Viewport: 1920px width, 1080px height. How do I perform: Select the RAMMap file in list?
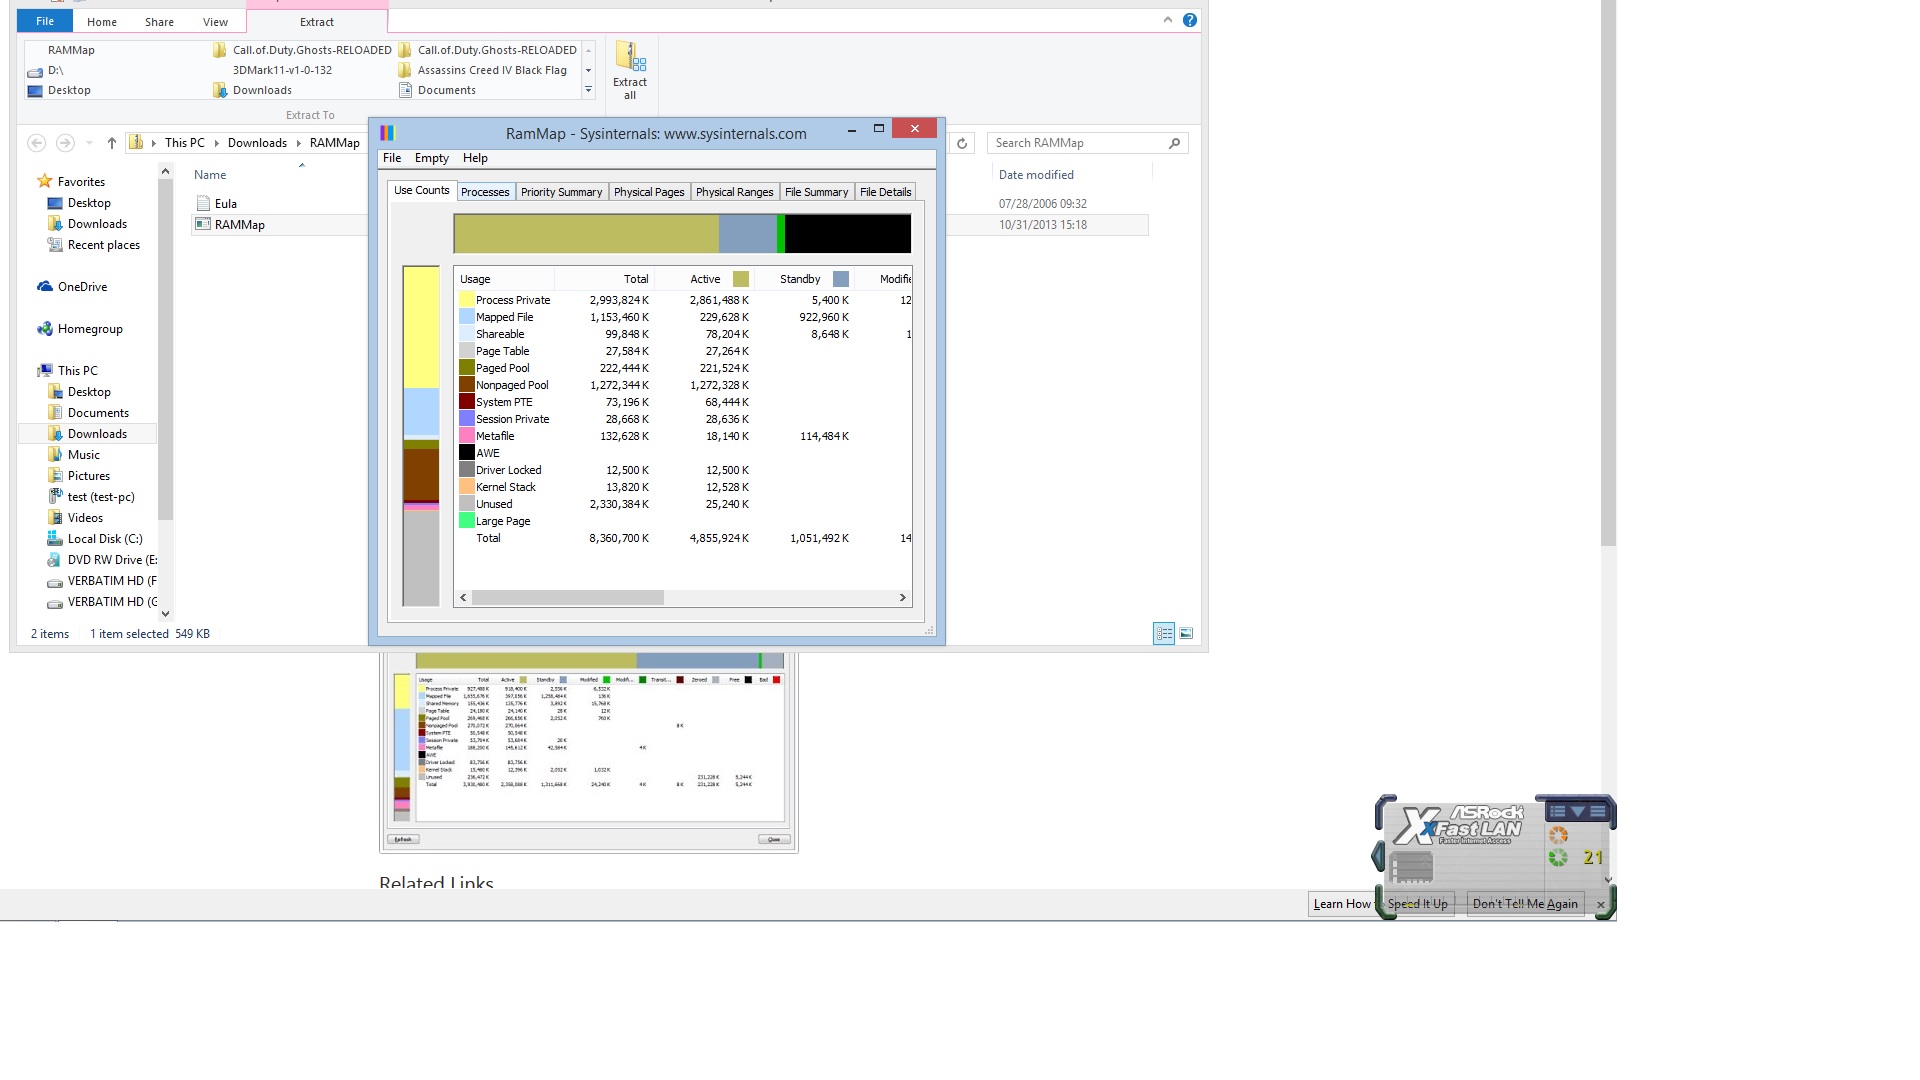click(239, 225)
